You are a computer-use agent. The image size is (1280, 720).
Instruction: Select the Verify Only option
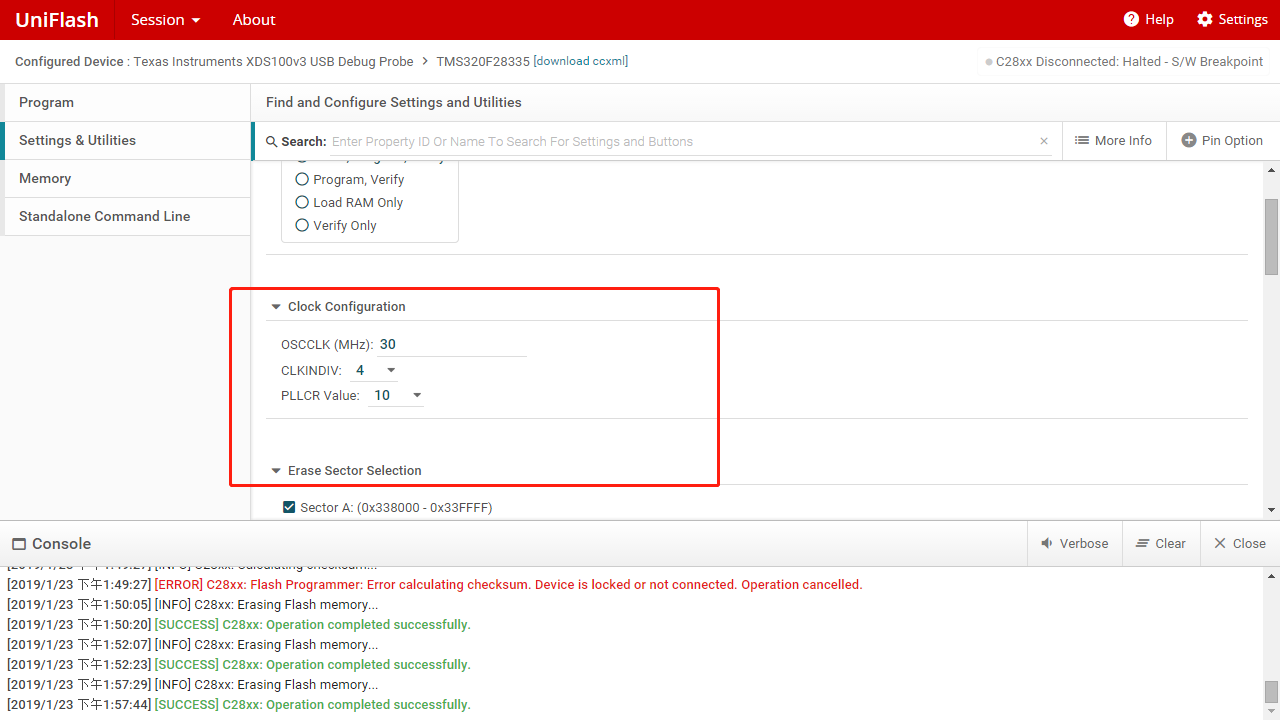click(302, 224)
